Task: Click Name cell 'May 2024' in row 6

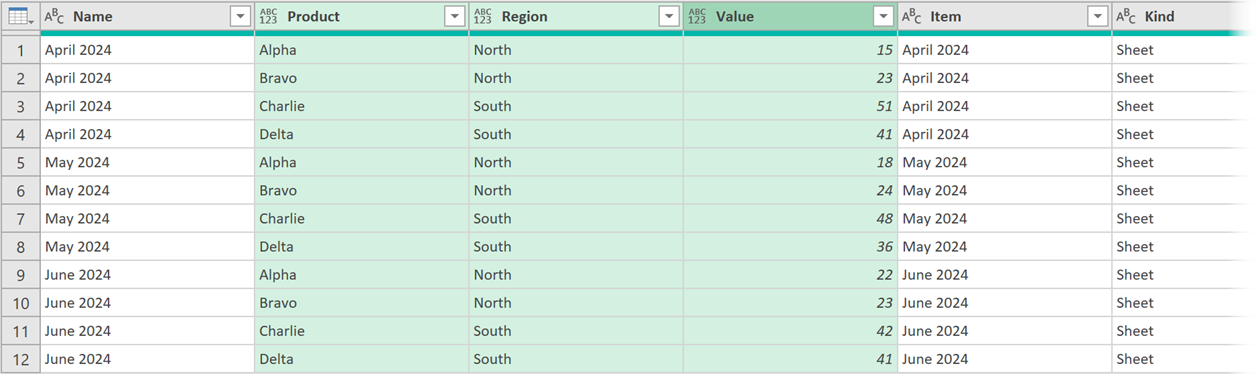Action: pyautogui.click(x=148, y=190)
